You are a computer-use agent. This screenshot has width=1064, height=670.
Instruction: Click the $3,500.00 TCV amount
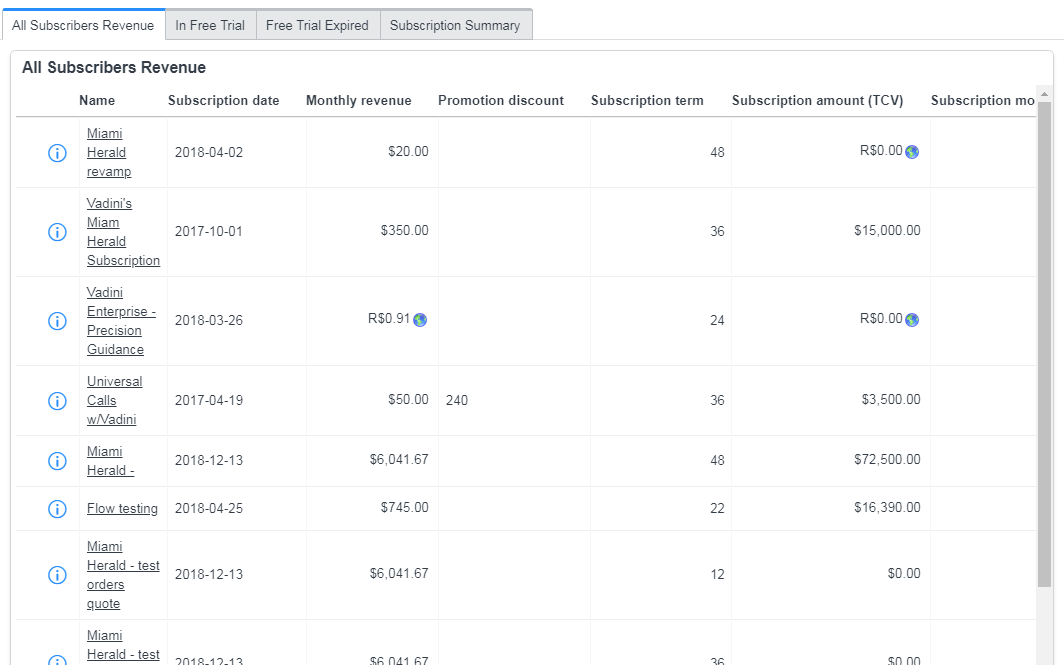point(891,400)
